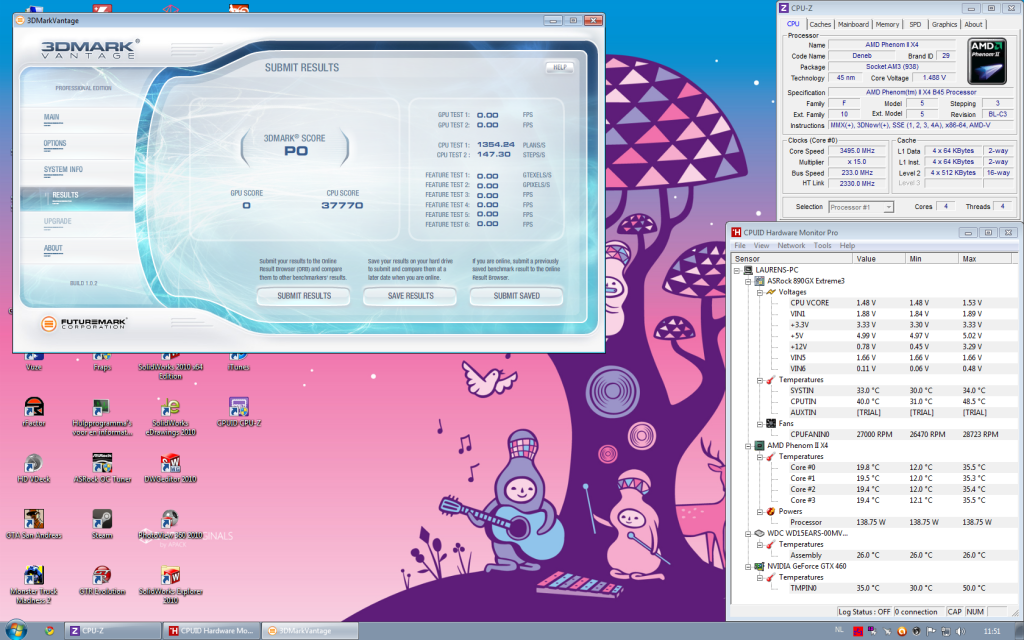Open SYSTEM INFO in 3DMark Vantage sidebar
The image size is (1024, 640).
pyautogui.click(x=63, y=170)
